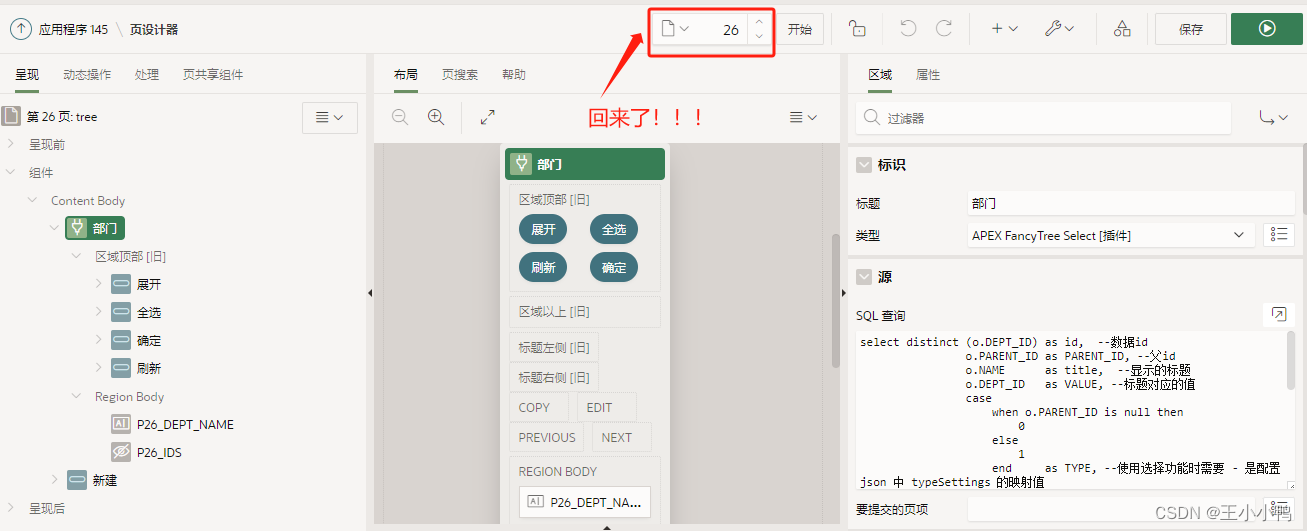Select the 确定 button icon in tree
1307x531 pixels.
pos(121,341)
